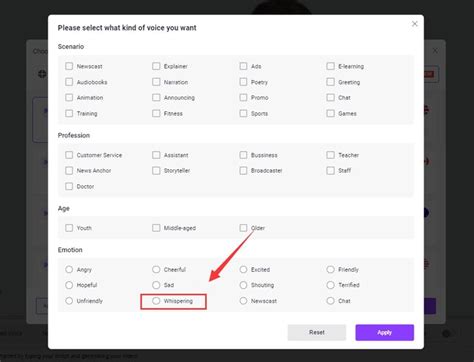Apply the selected voice filters
This screenshot has width=474, height=362.
click(x=385, y=332)
